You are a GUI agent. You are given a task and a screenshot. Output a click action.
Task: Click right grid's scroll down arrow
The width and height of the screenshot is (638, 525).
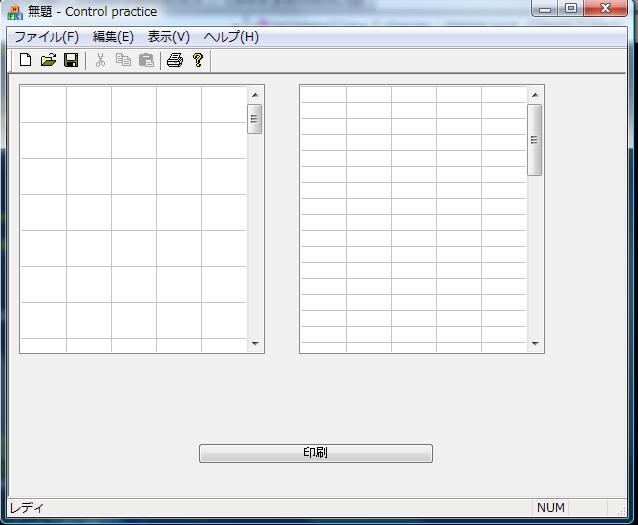(535, 343)
